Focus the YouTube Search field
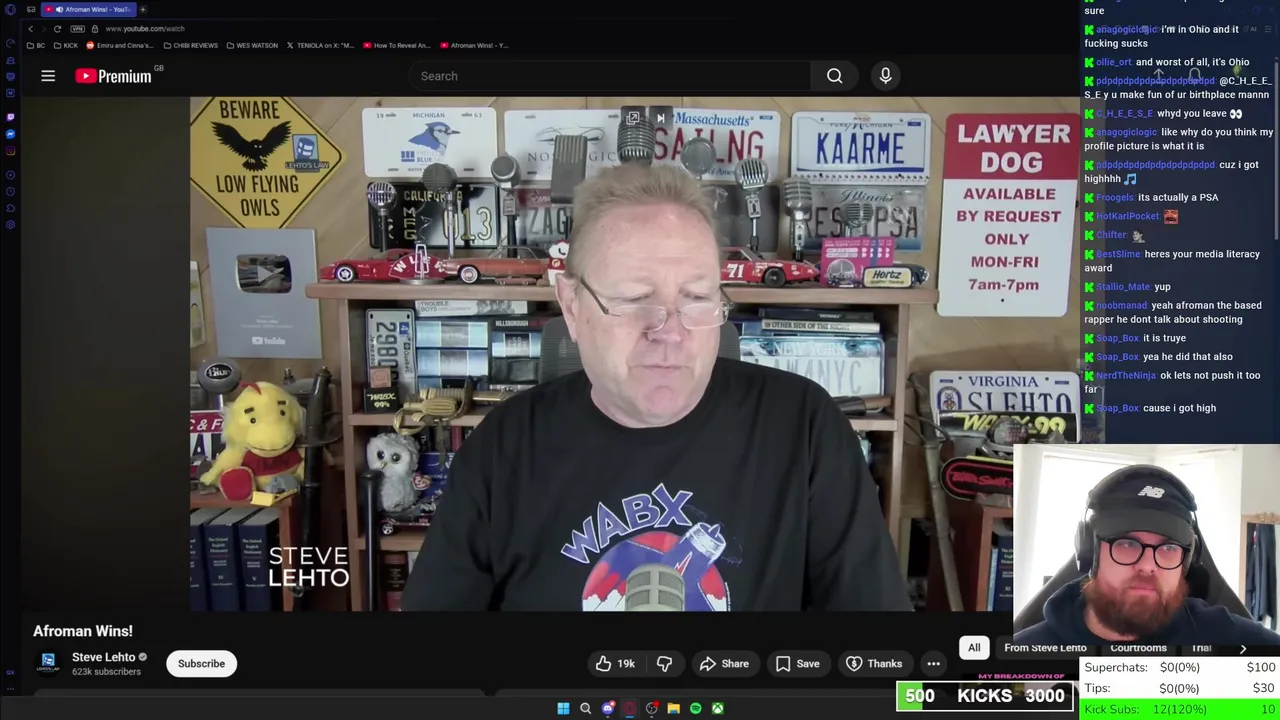1280x720 pixels. click(610, 76)
